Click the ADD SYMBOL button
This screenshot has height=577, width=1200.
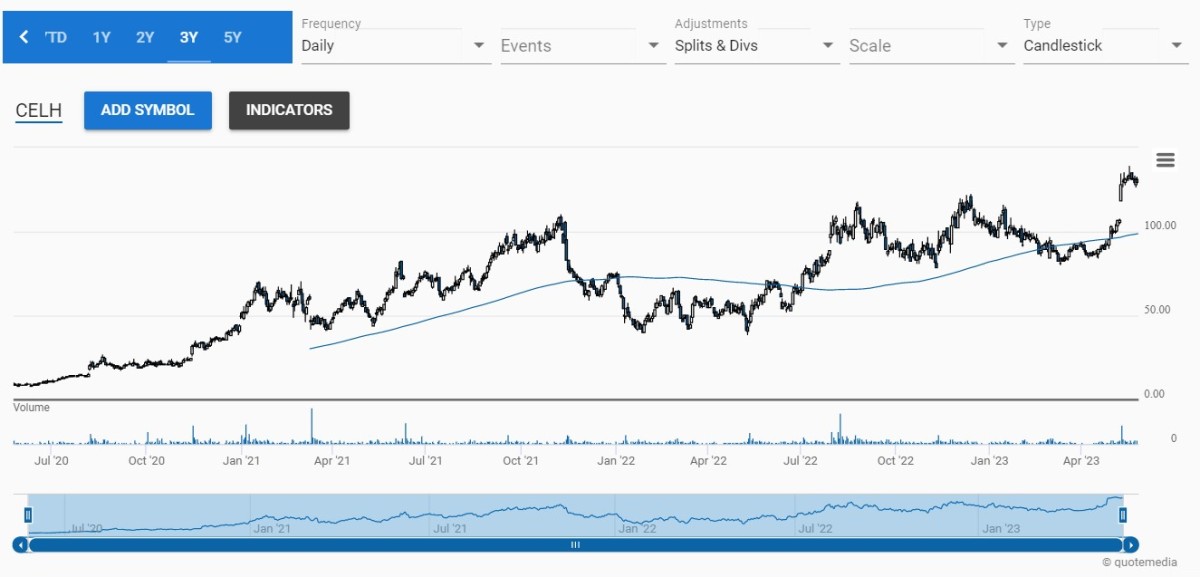coord(148,110)
